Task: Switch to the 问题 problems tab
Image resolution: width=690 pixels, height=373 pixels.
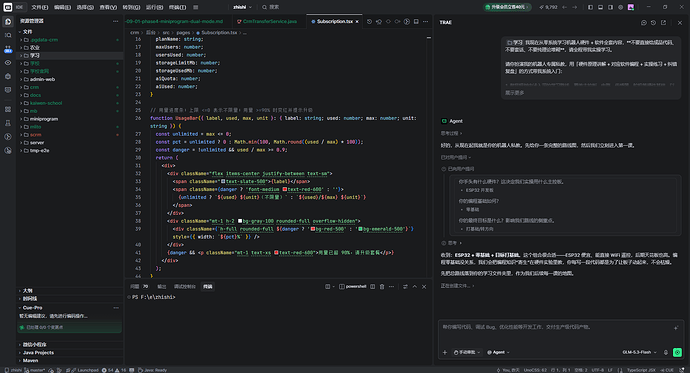Action: [x=139, y=286]
